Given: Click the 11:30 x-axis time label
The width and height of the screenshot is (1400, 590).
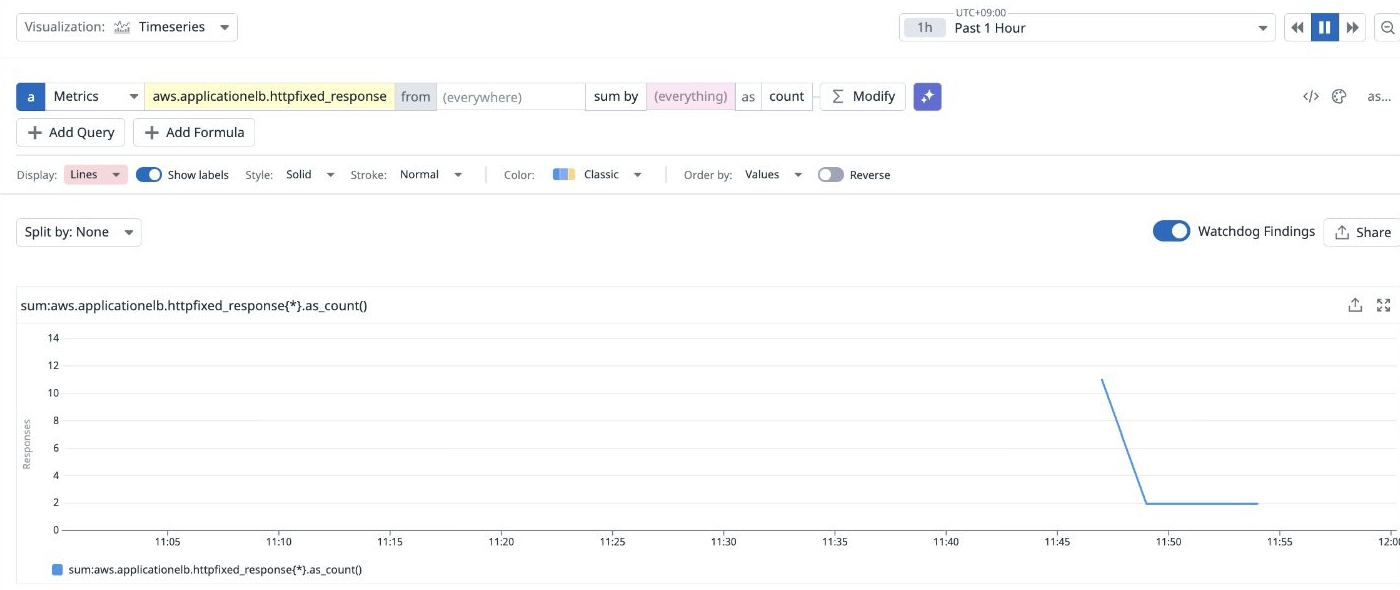Looking at the screenshot, I should tap(723, 541).
